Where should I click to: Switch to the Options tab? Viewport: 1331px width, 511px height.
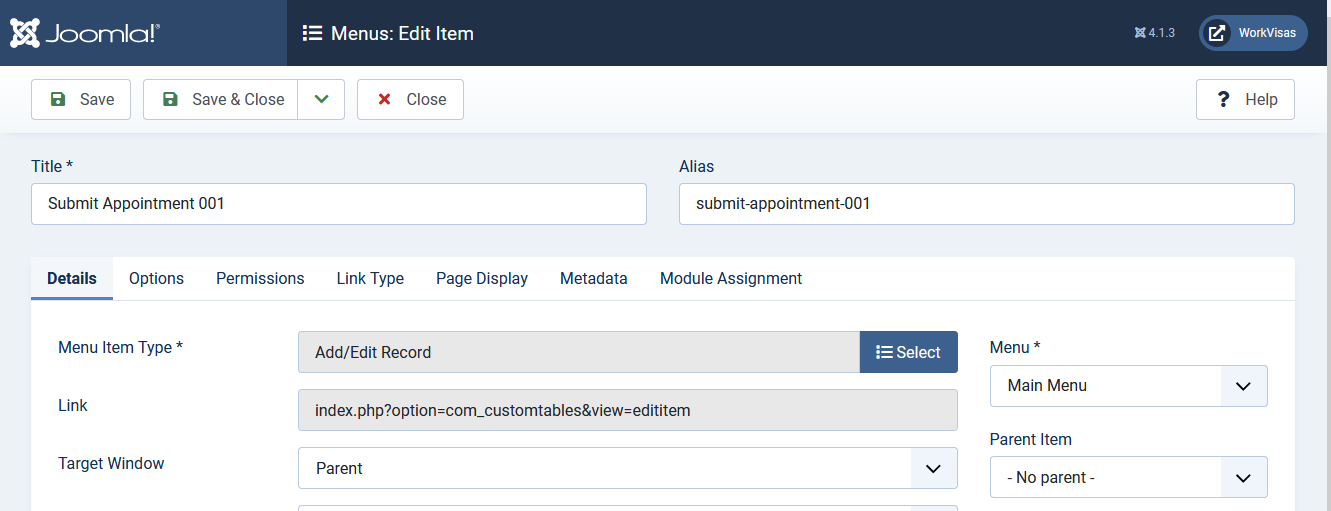pyautogui.click(x=156, y=278)
